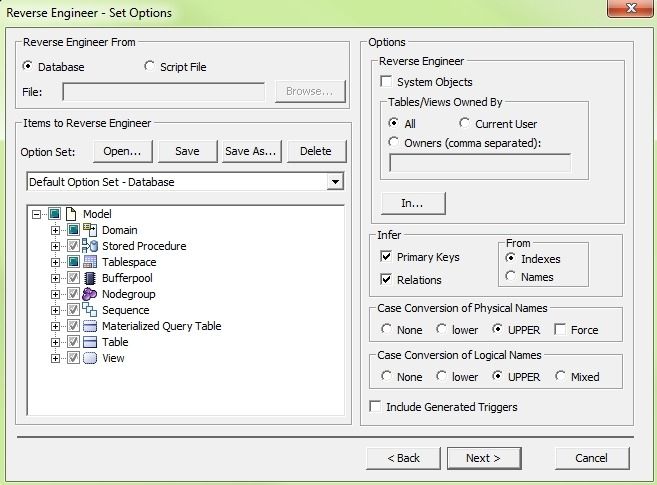The height and width of the screenshot is (485, 657).
Task: Click the Owners comma separated text field
Action: pos(480,163)
